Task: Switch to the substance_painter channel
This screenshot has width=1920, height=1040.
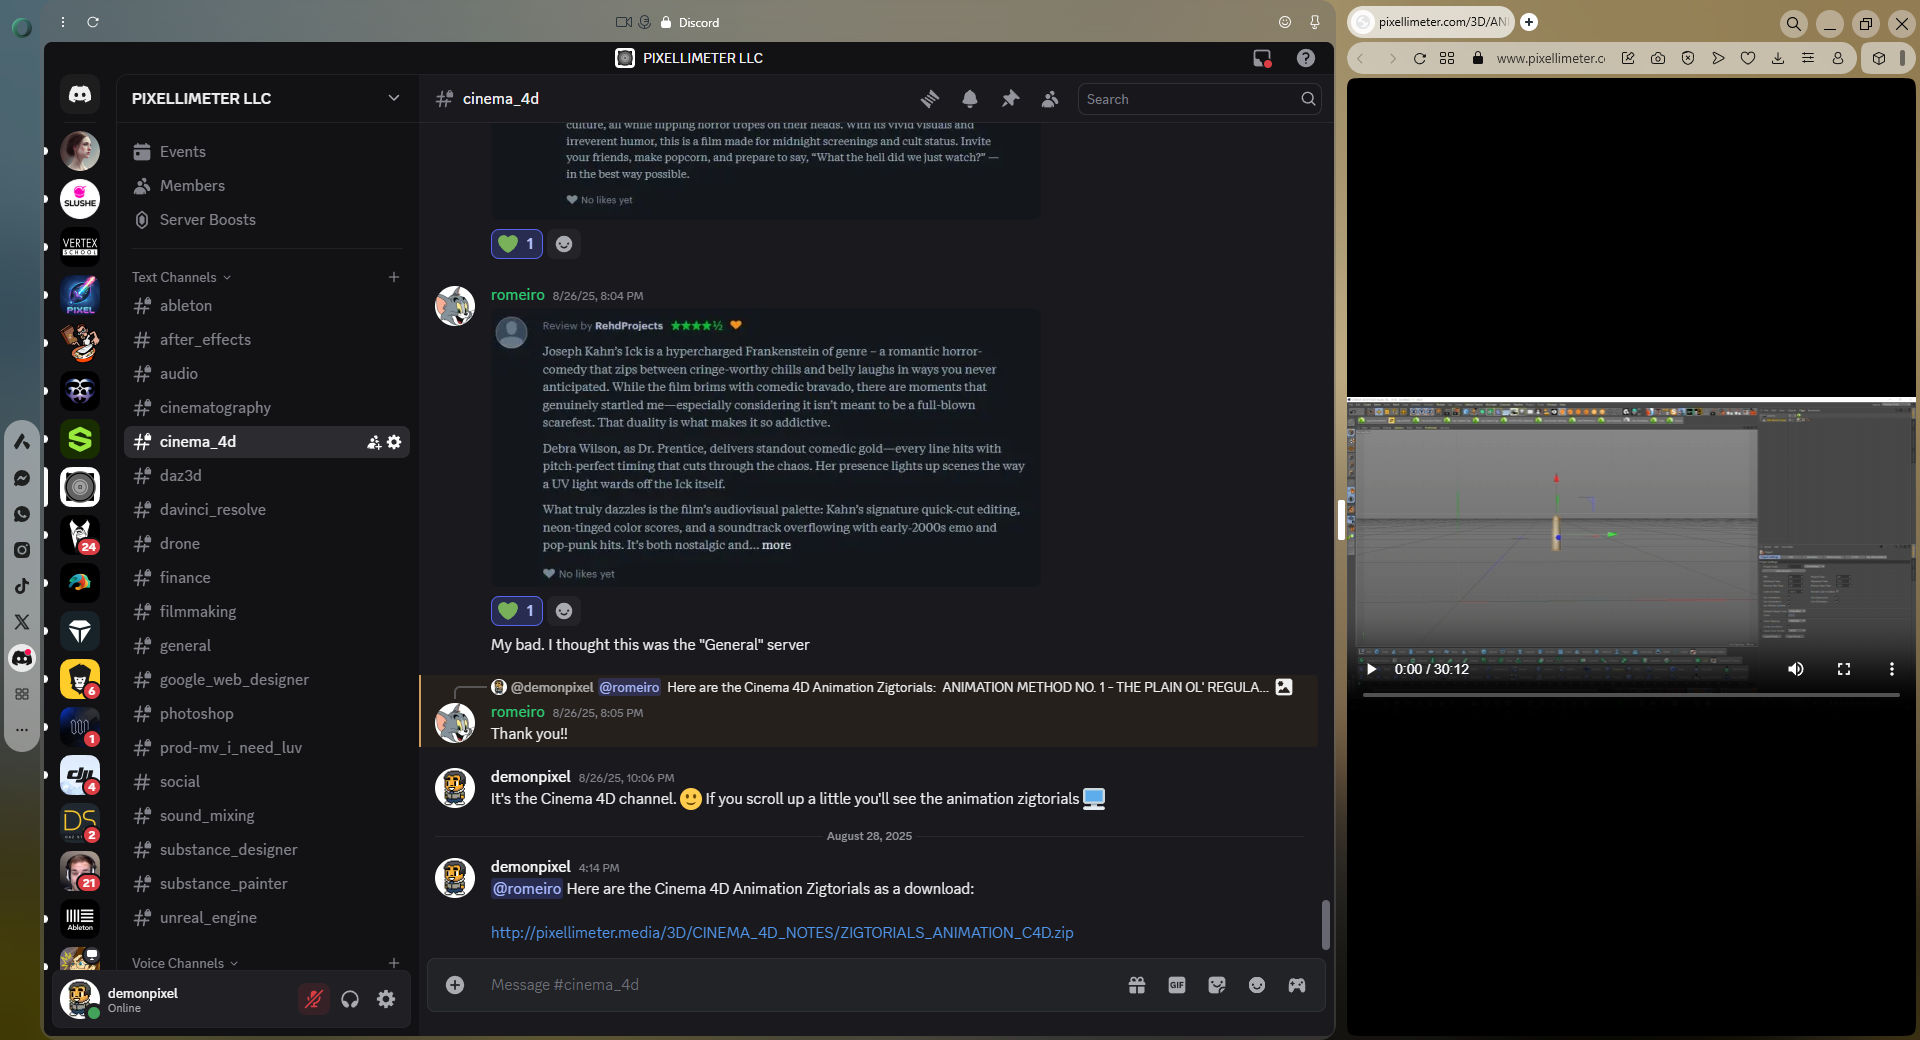Action: (266, 884)
